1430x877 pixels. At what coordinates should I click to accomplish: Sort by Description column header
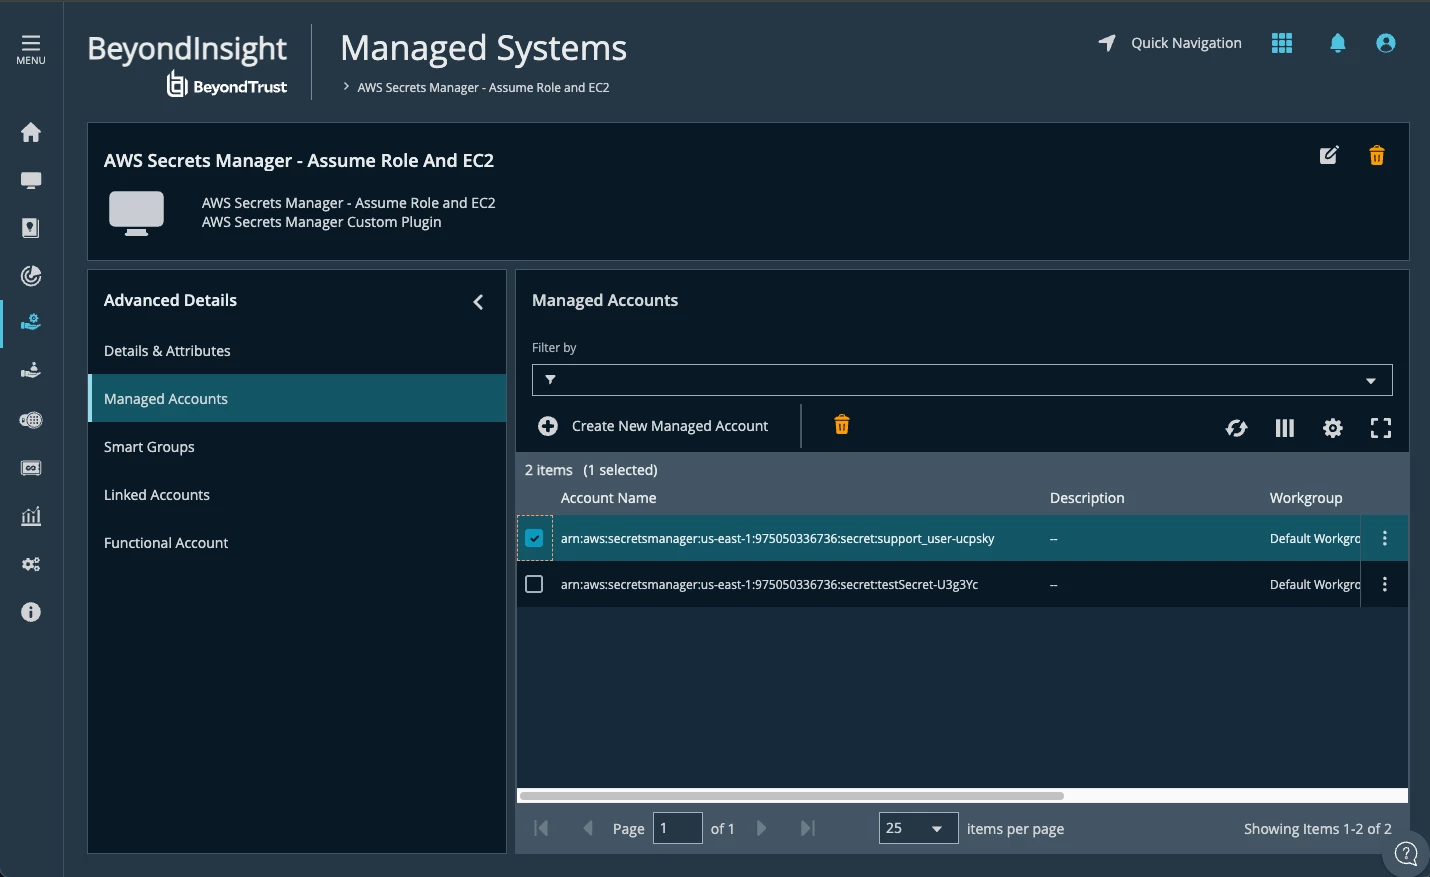click(x=1087, y=498)
